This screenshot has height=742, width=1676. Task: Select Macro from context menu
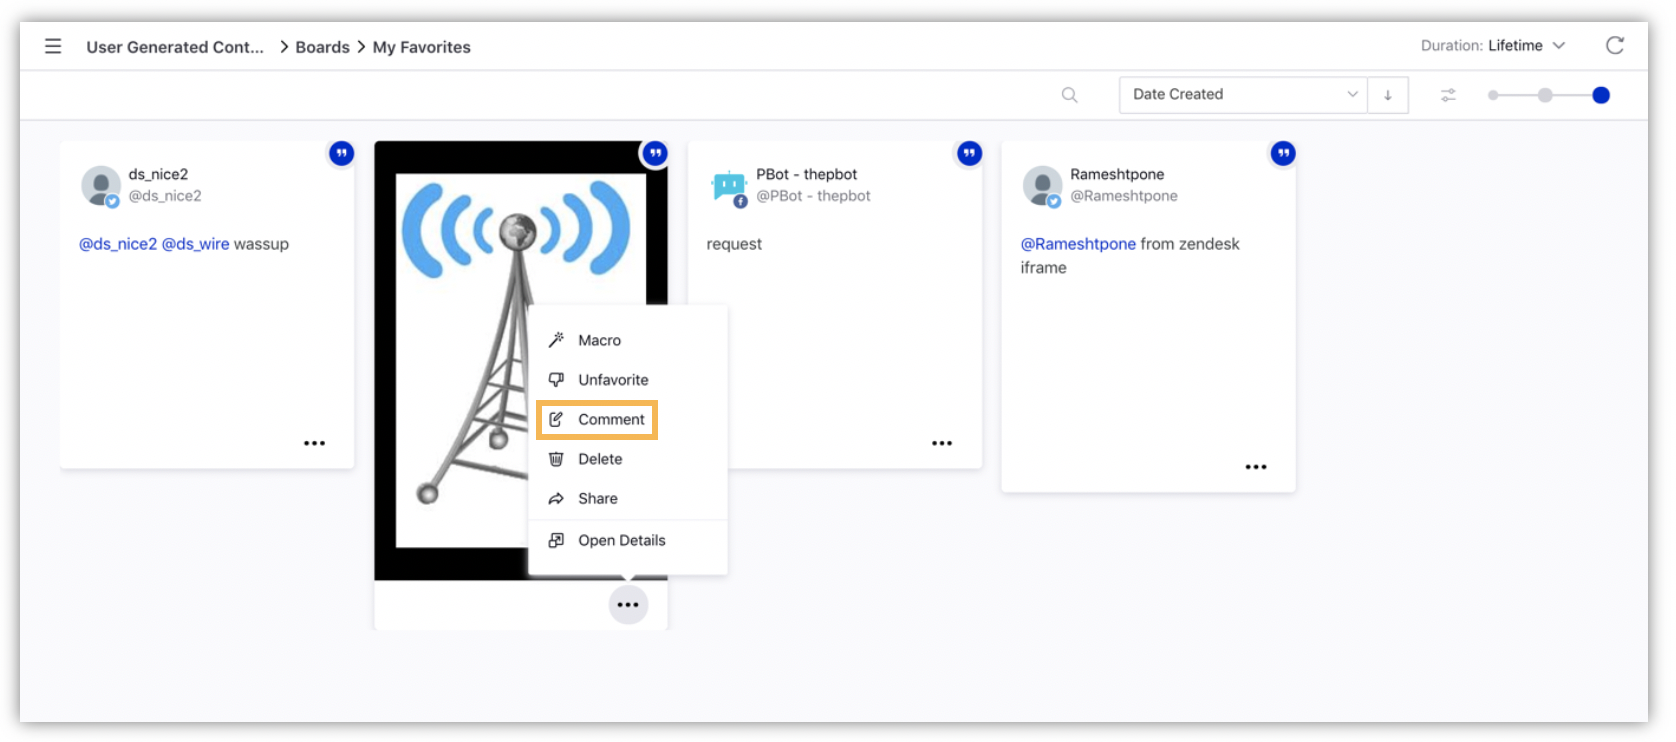(627, 340)
